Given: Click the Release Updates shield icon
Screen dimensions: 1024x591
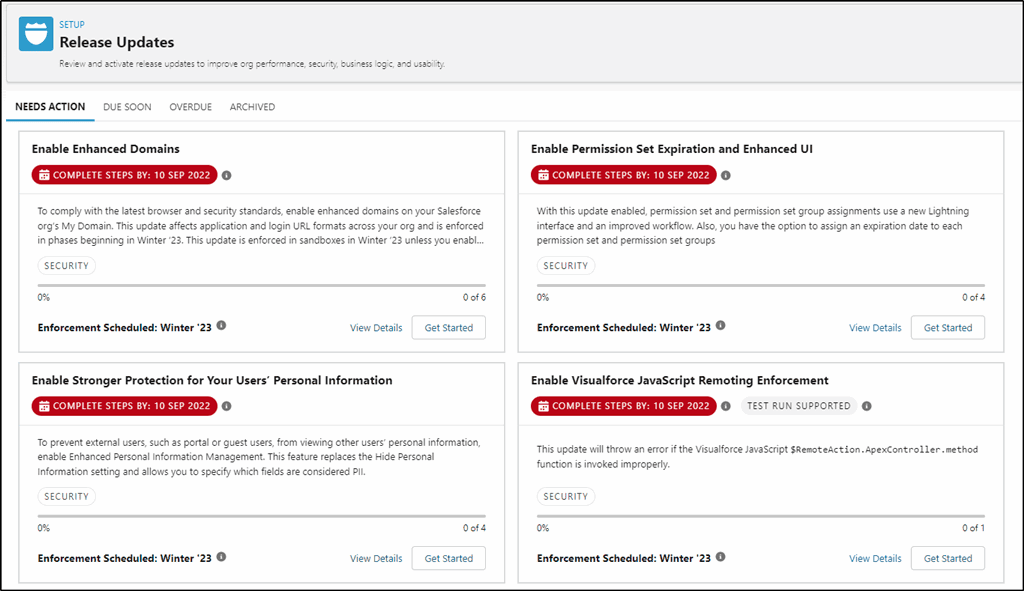Looking at the screenshot, I should click(x=36, y=34).
